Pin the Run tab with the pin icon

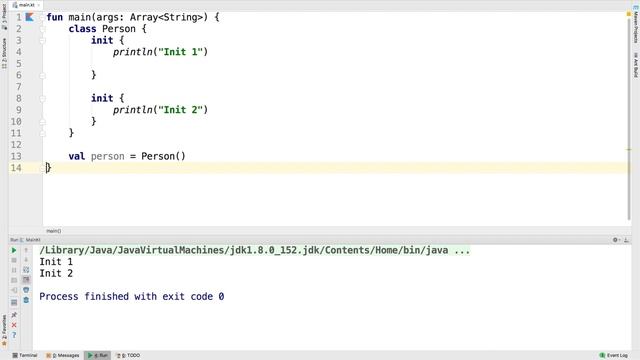(14, 315)
